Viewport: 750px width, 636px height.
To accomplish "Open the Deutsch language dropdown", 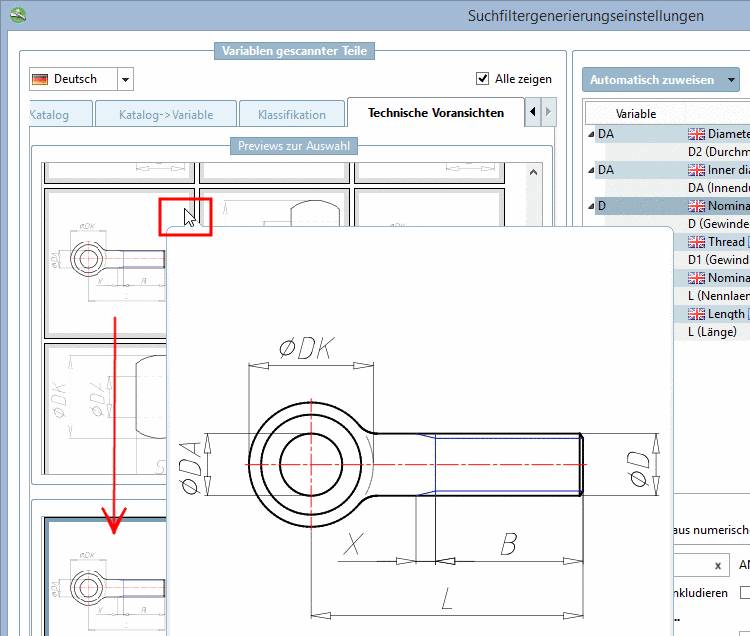I will coord(125,79).
